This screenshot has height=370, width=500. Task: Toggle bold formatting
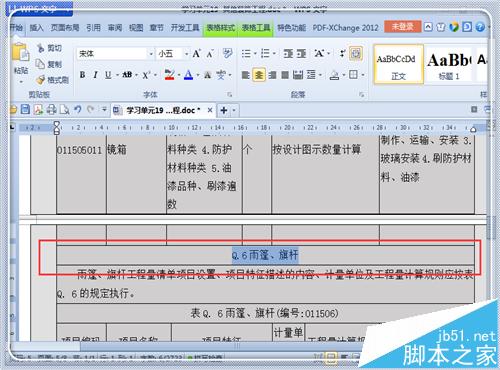point(82,75)
